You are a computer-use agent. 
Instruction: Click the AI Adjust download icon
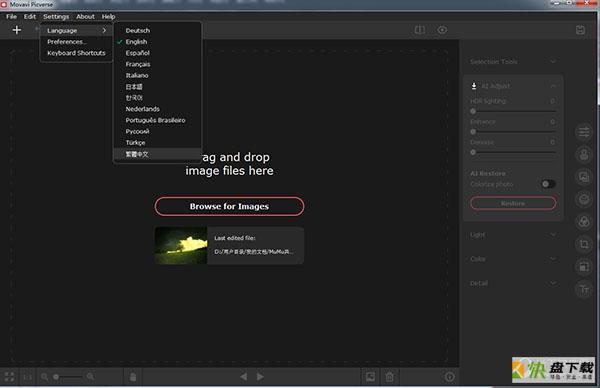pos(474,86)
